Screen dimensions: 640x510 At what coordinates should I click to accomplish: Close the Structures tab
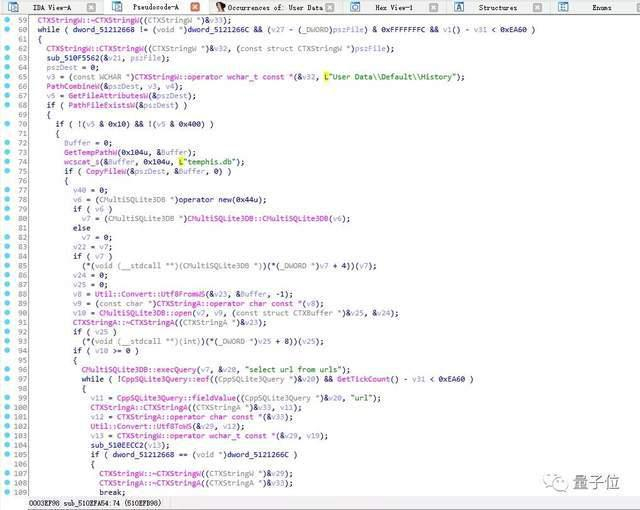[538, 7]
